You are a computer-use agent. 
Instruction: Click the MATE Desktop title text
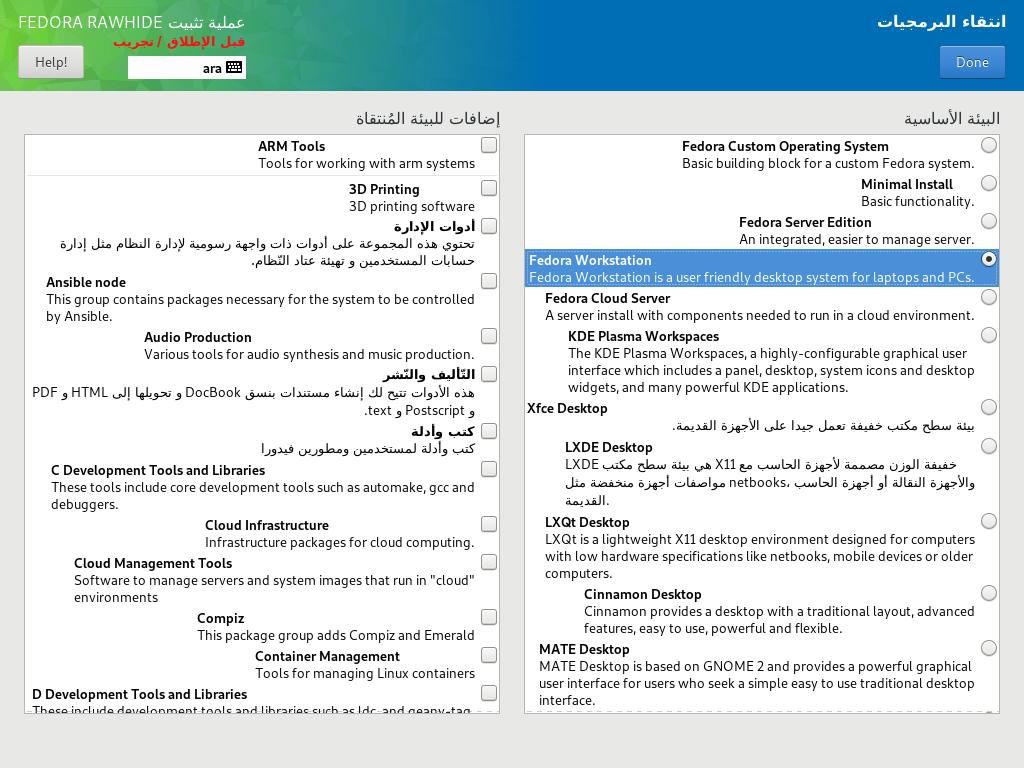(x=584, y=649)
